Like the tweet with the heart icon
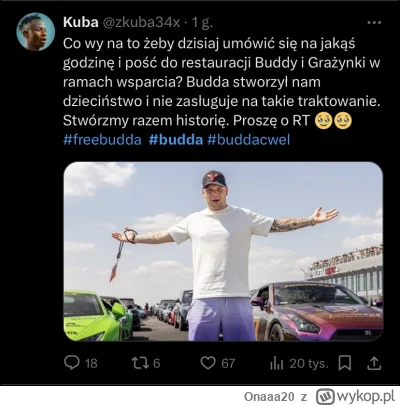 click(208, 363)
